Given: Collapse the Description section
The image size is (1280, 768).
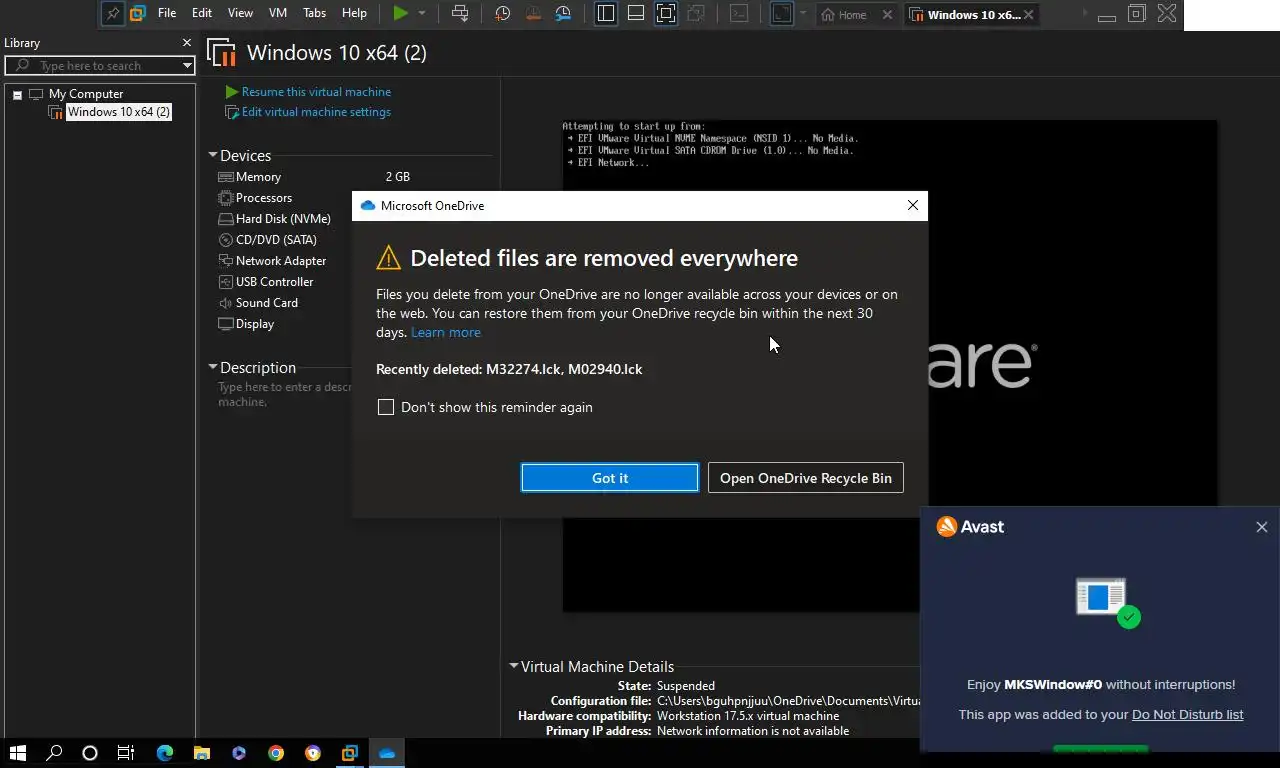Looking at the screenshot, I should [213, 367].
